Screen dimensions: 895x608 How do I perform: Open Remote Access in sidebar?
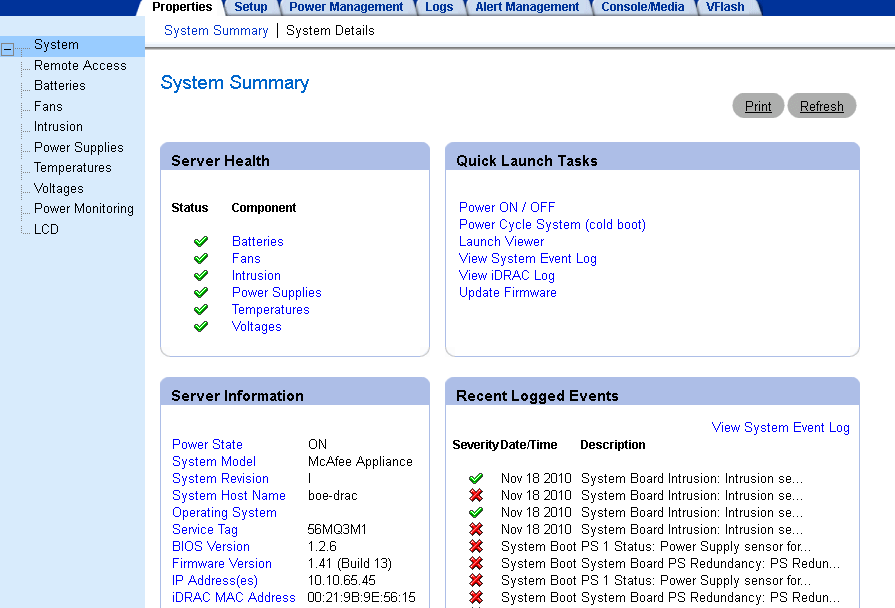point(80,66)
